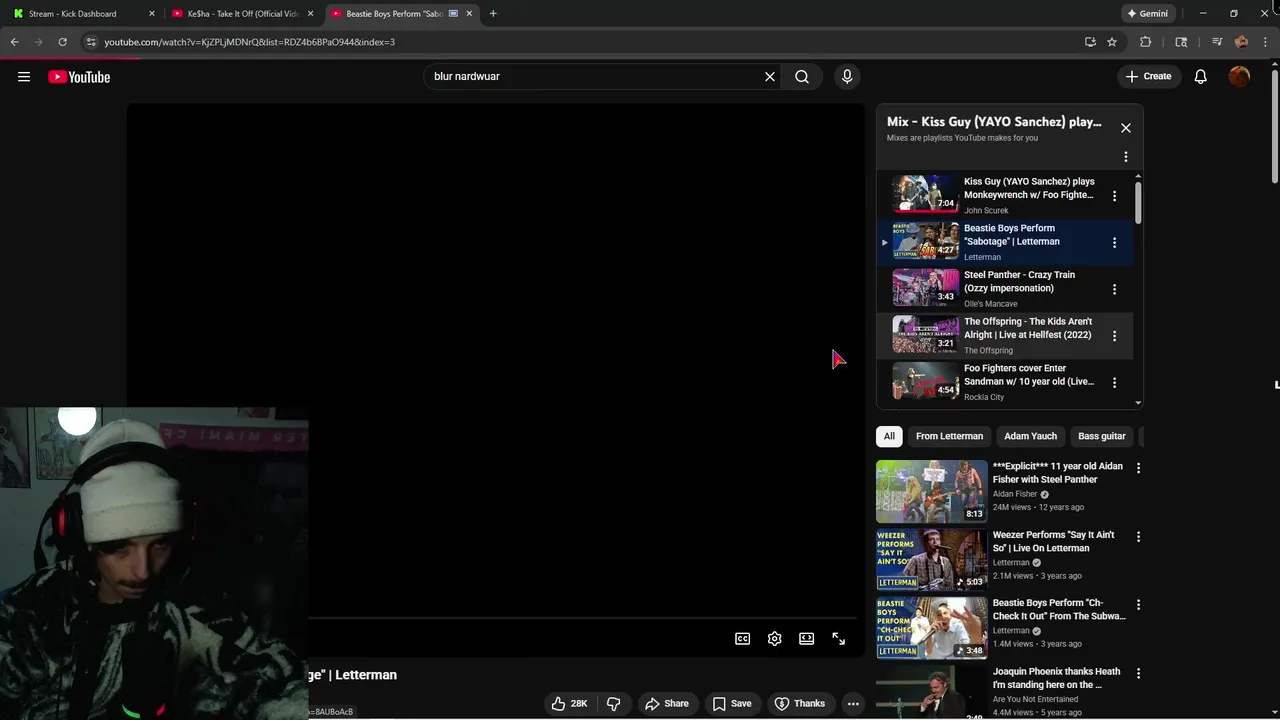Open Chrome three-dot menu
Viewport: 1280px width, 720px height.
(x=1266, y=42)
